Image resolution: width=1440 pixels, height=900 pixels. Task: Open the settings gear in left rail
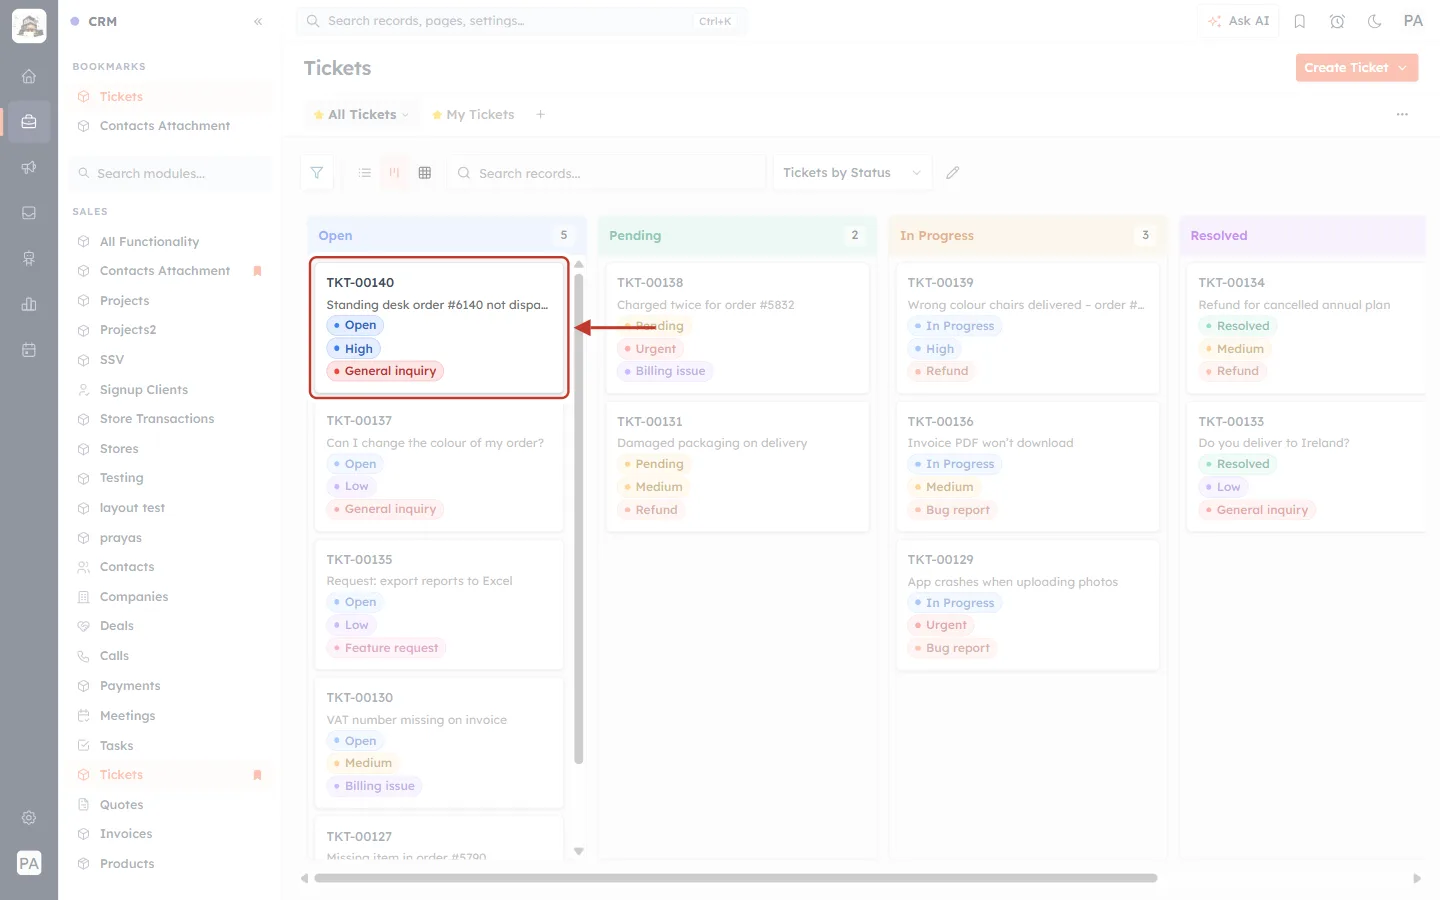[x=29, y=818]
